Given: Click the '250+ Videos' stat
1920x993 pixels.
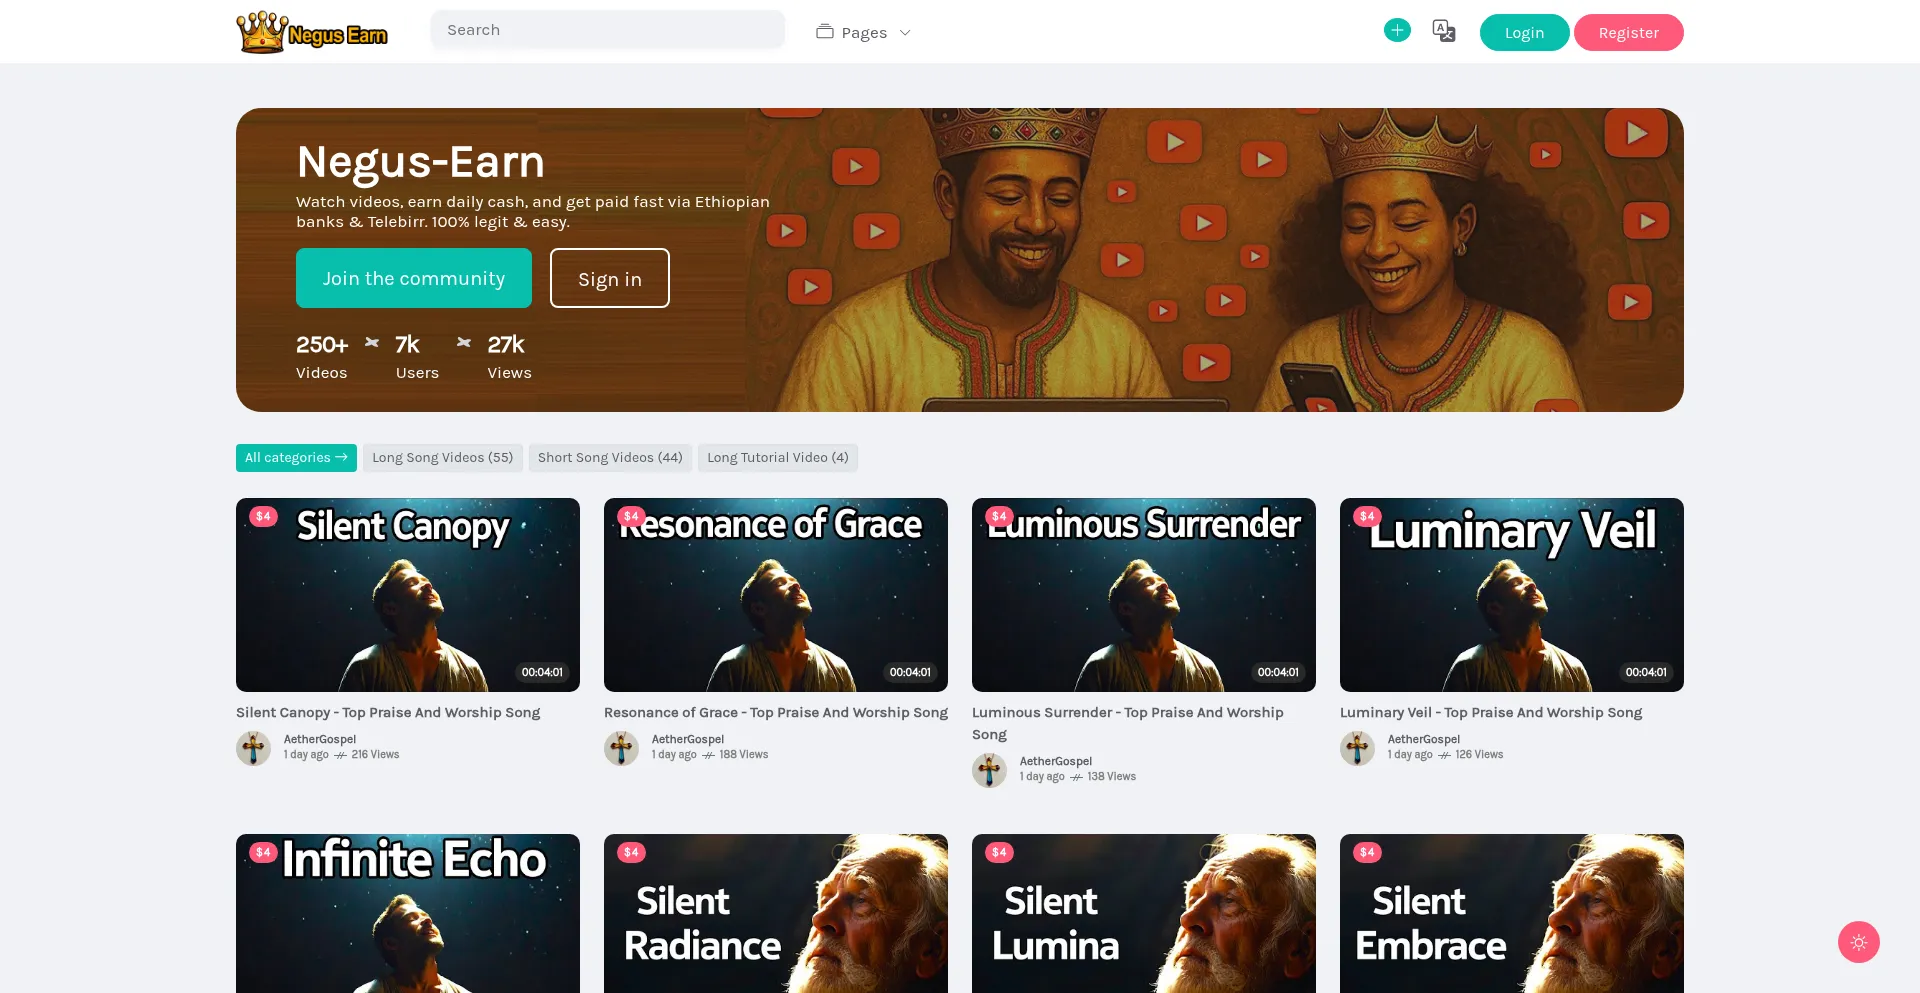Looking at the screenshot, I should pyautogui.click(x=322, y=357).
